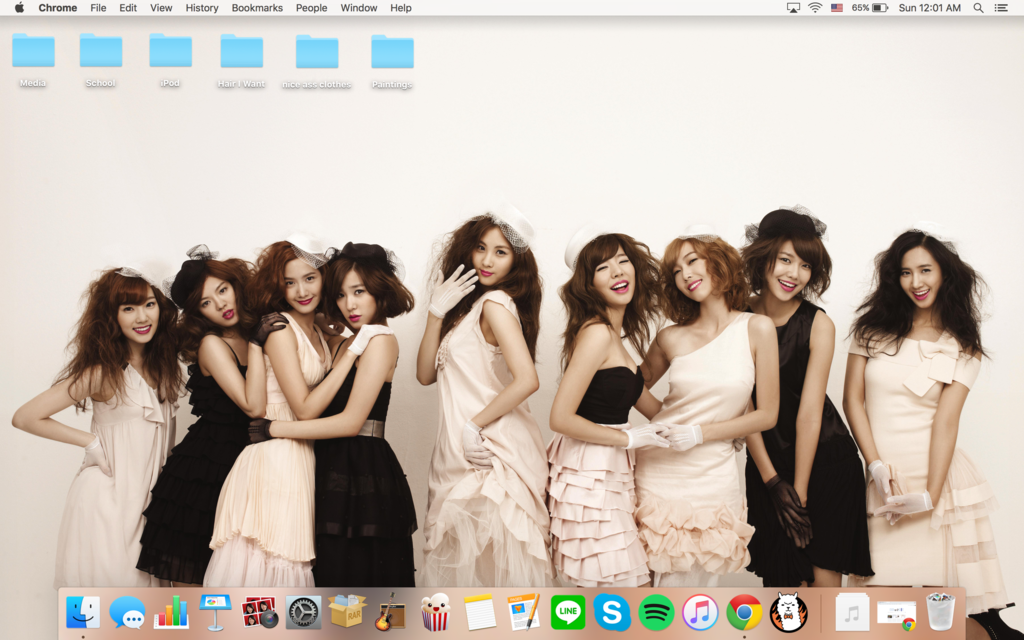Open the History menu
The width and height of the screenshot is (1024, 640).
coord(202,8)
